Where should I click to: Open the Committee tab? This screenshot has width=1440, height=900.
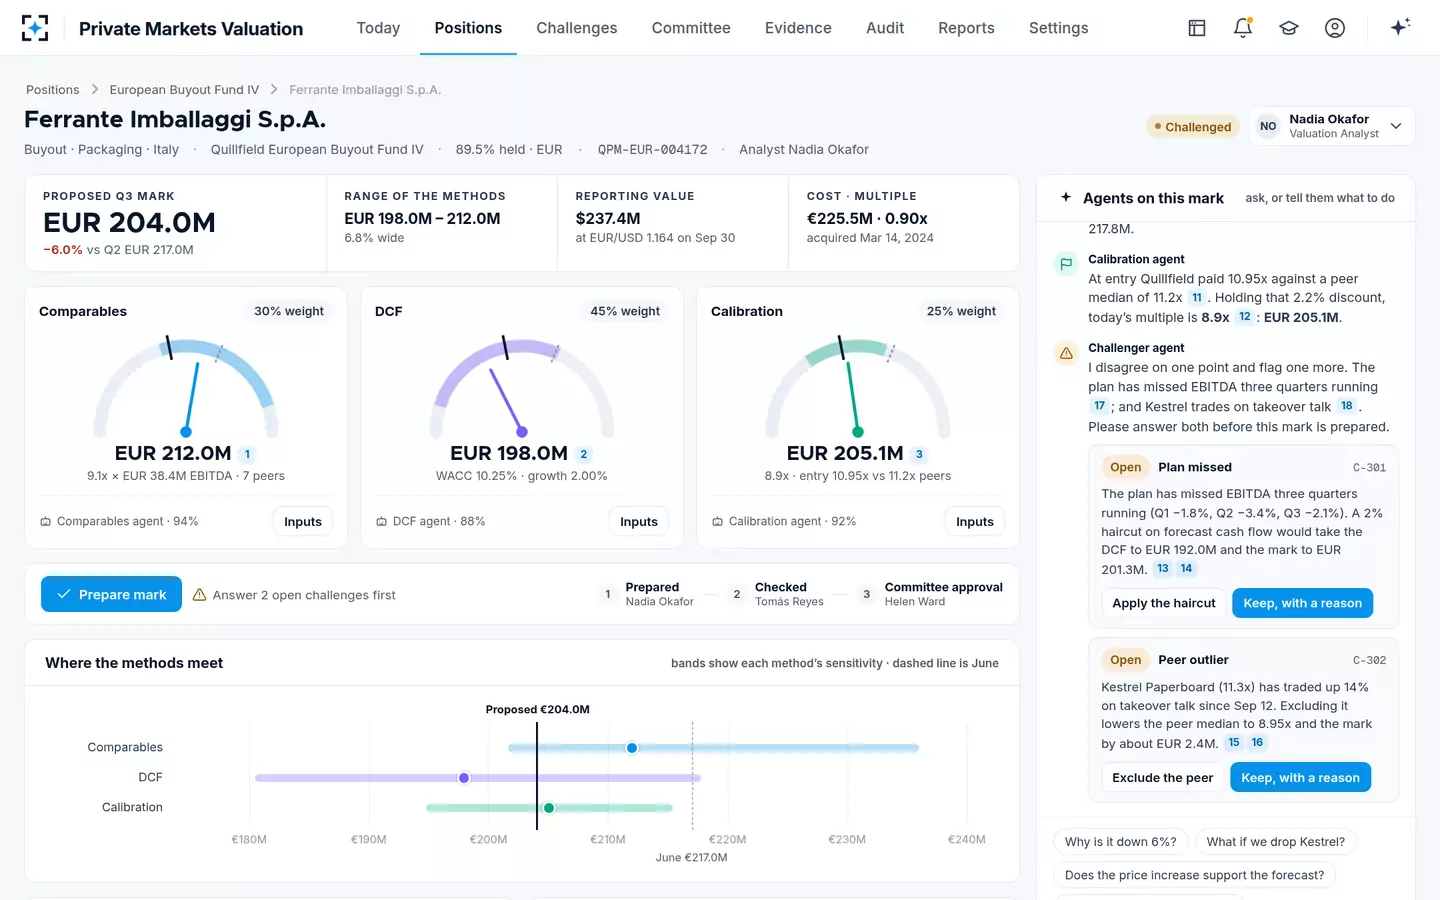(x=691, y=28)
